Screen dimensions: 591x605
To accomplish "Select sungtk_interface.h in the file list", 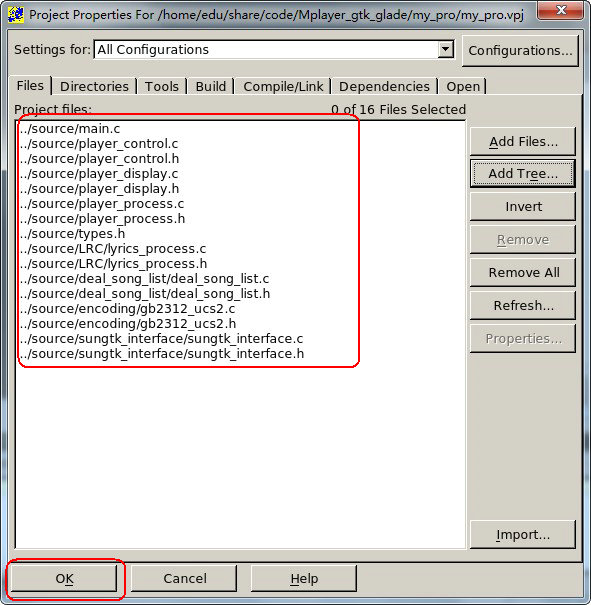I will 162,354.
